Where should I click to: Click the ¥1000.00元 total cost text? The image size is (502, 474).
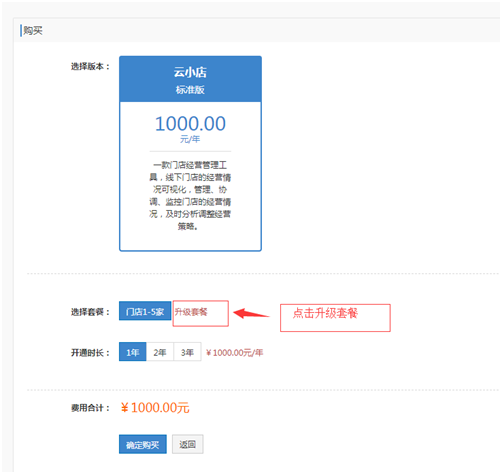(x=155, y=408)
